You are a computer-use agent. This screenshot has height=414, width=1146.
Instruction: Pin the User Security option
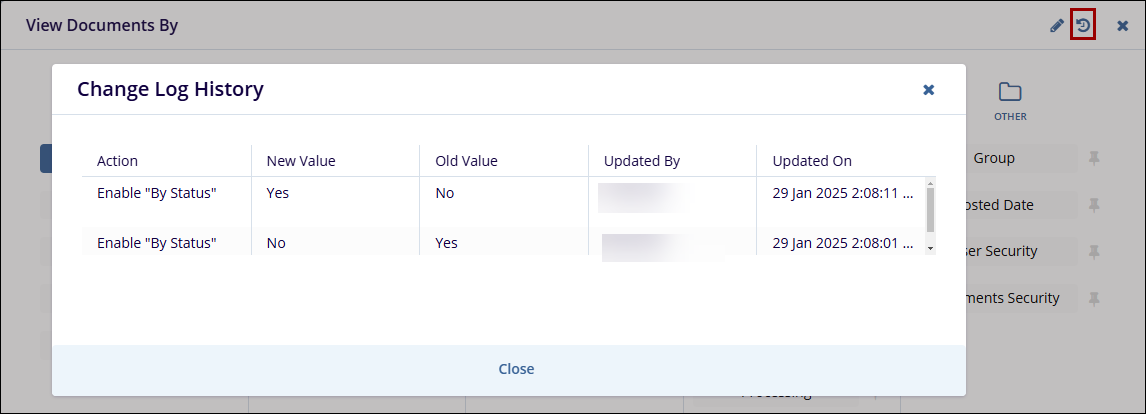coord(1094,251)
